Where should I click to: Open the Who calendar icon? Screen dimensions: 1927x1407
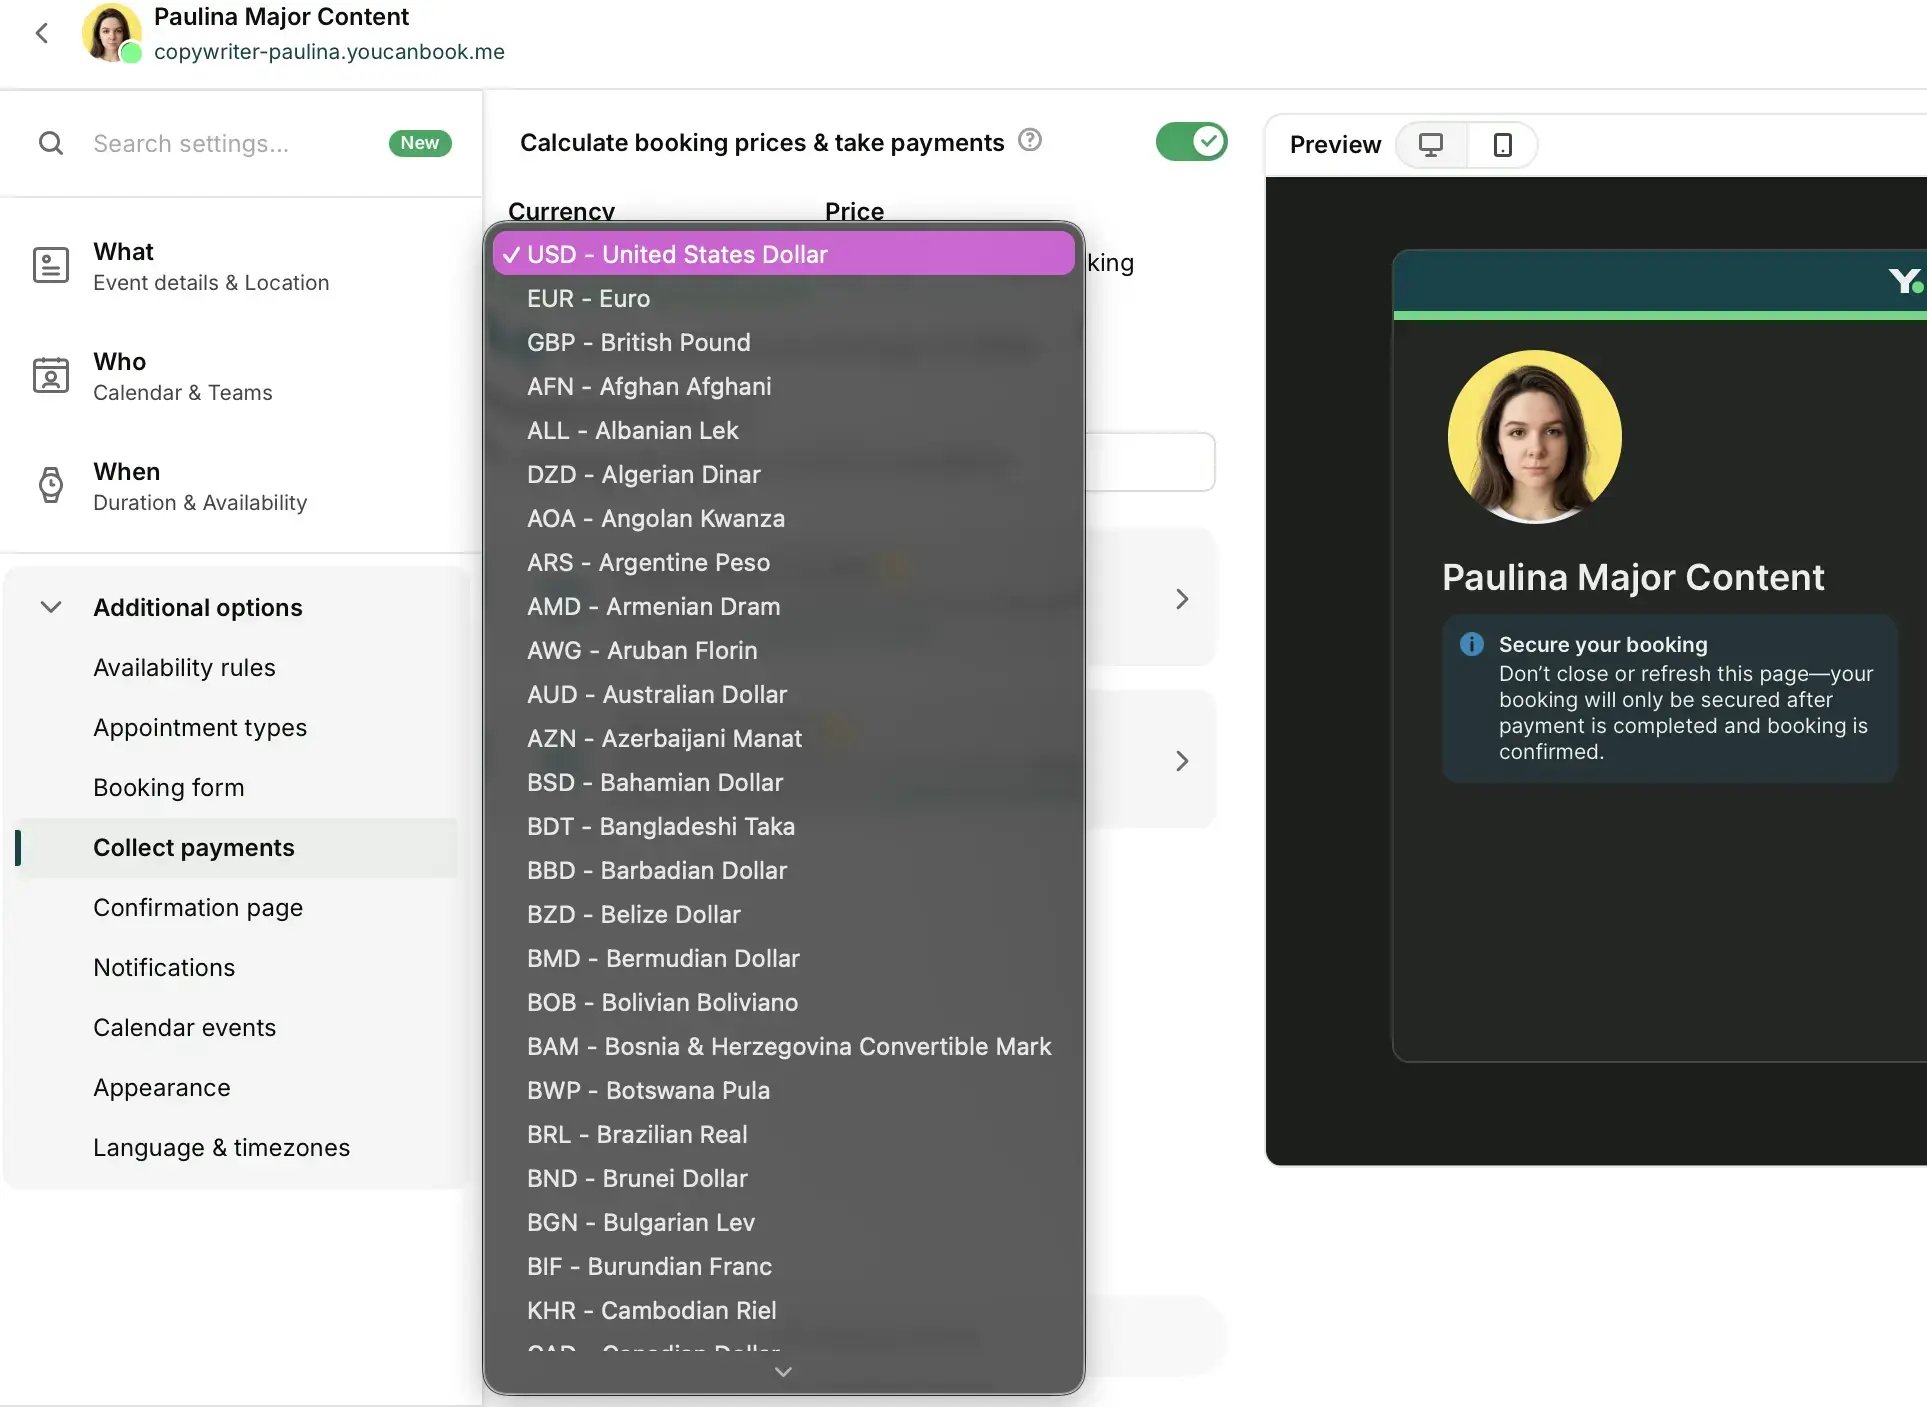(x=51, y=376)
